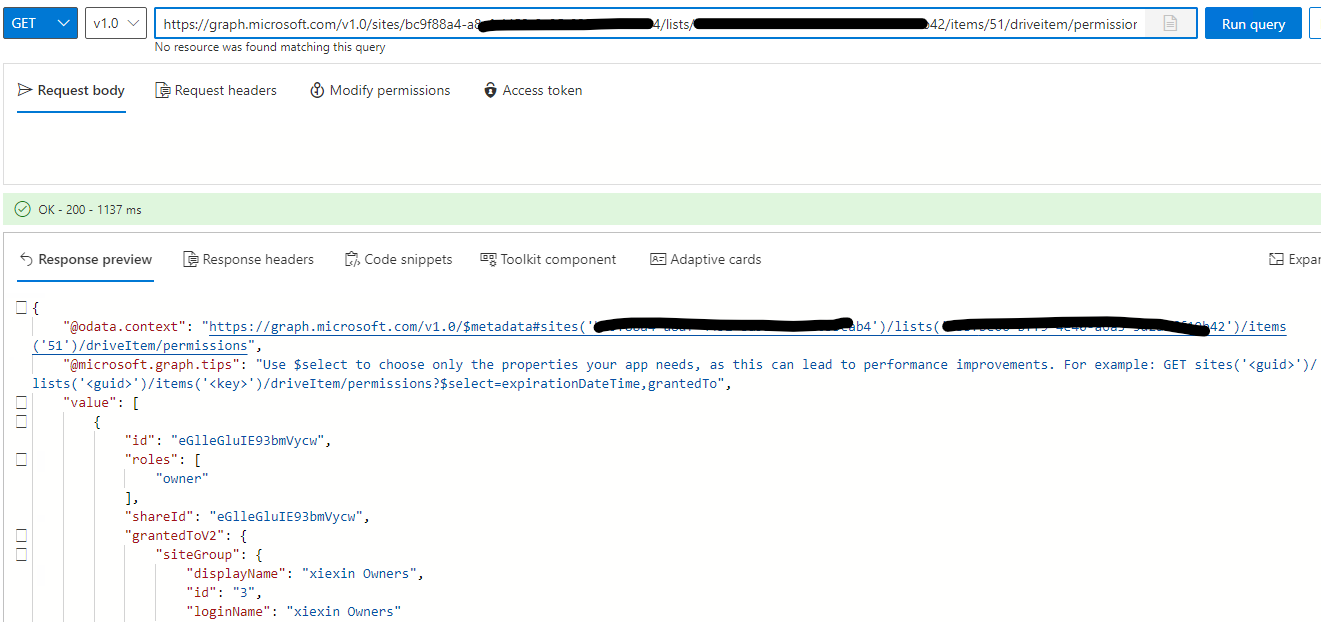
Task: Click the Access token key icon
Action: [490, 90]
